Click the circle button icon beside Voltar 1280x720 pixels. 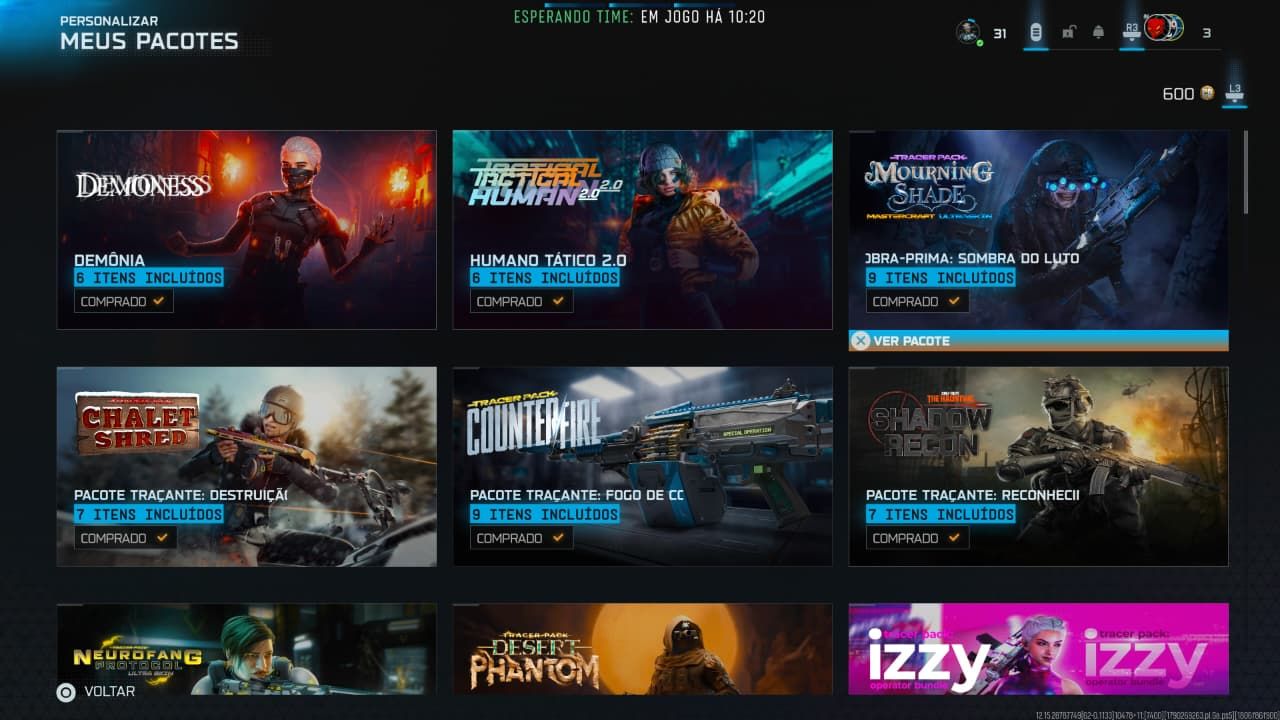click(x=66, y=691)
